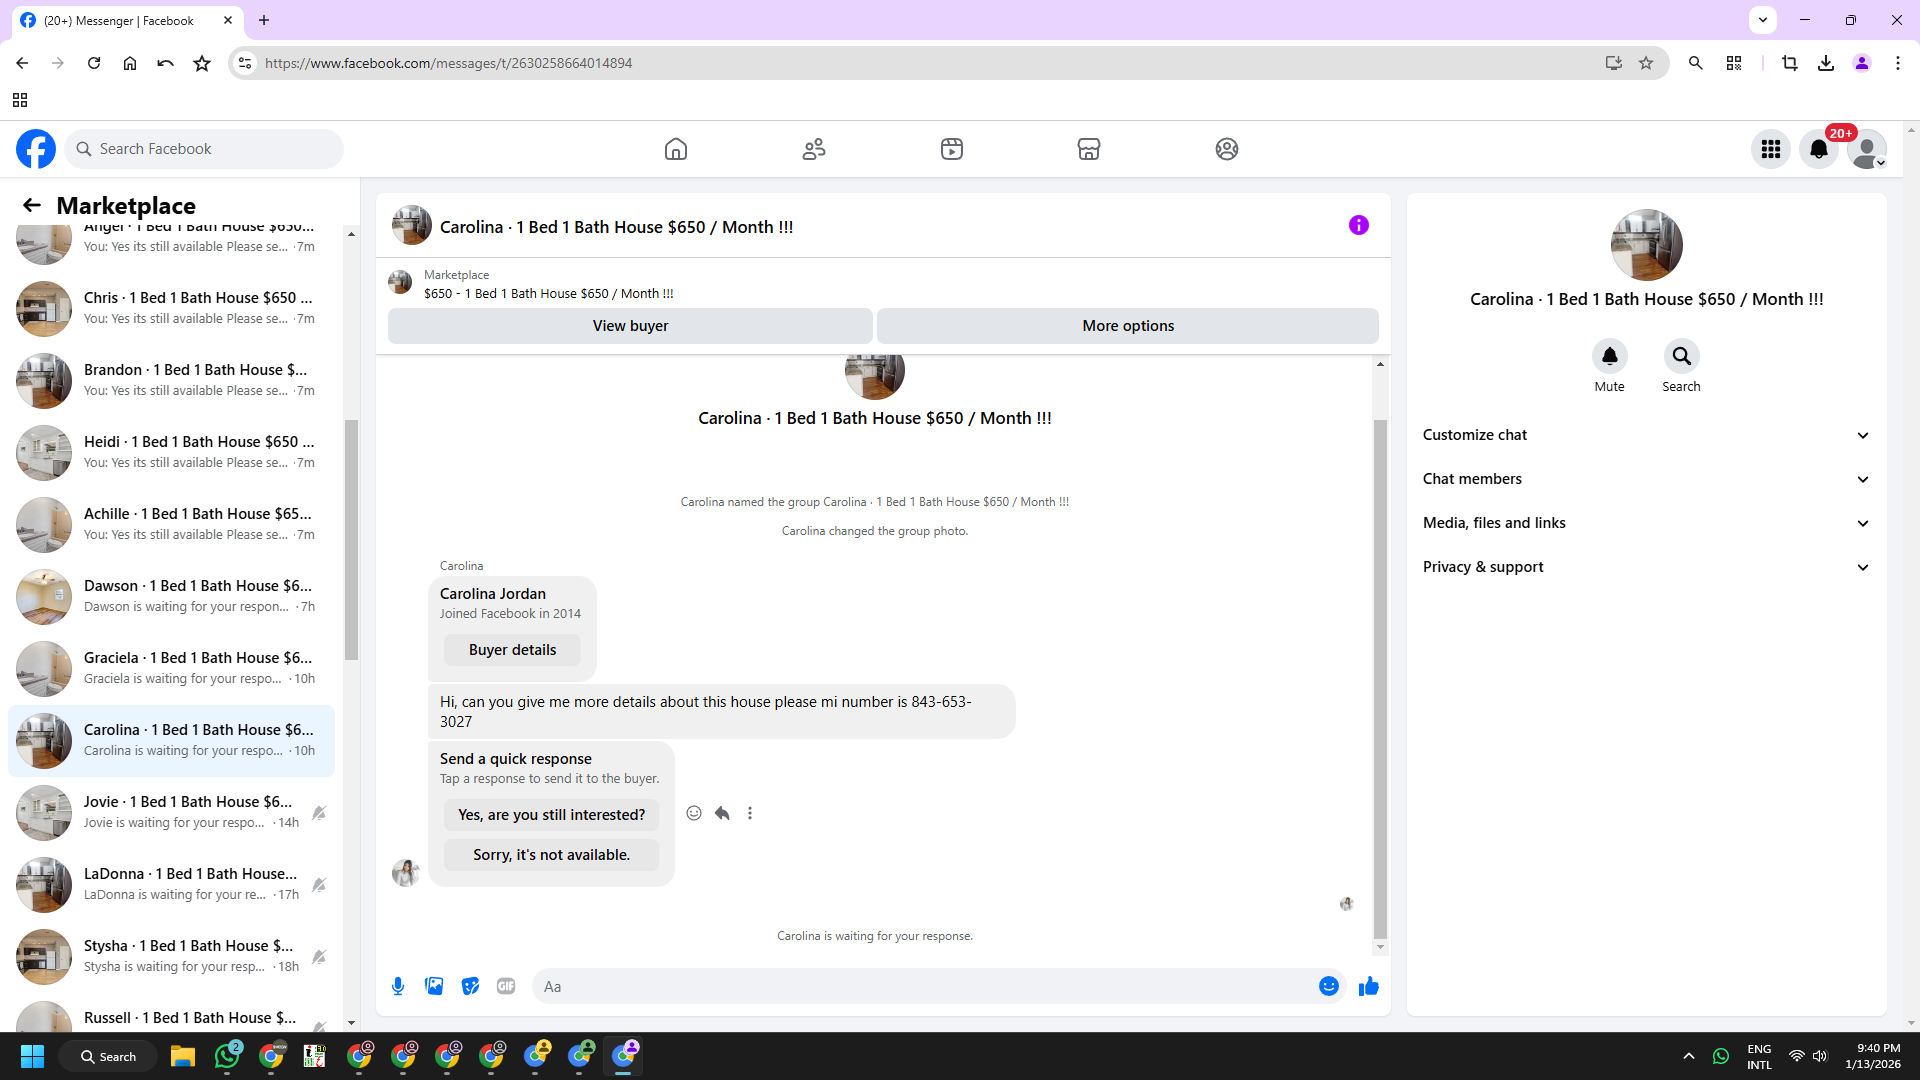This screenshot has height=1080, width=1920.
Task: React to message with smiley icon
Action: (694, 813)
